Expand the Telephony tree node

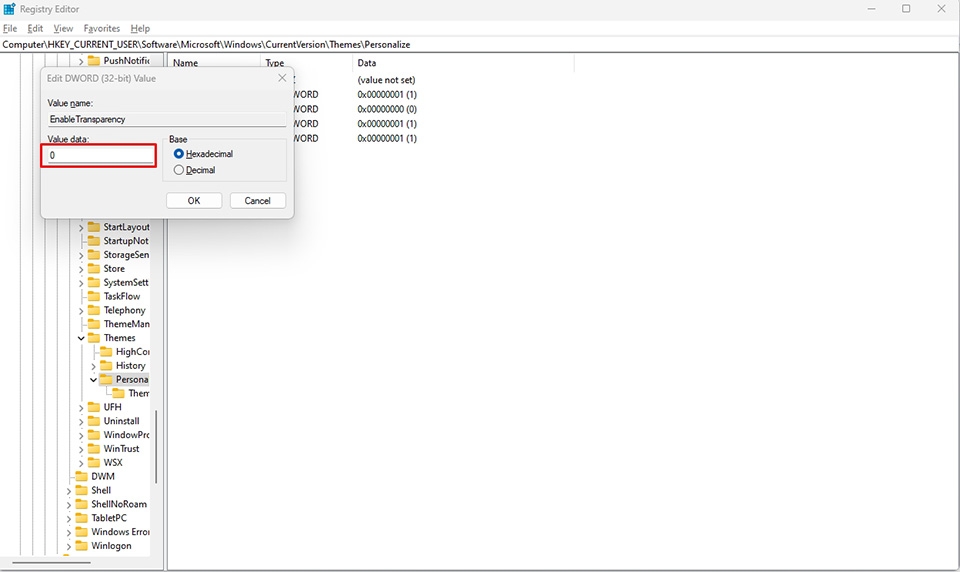(x=81, y=310)
